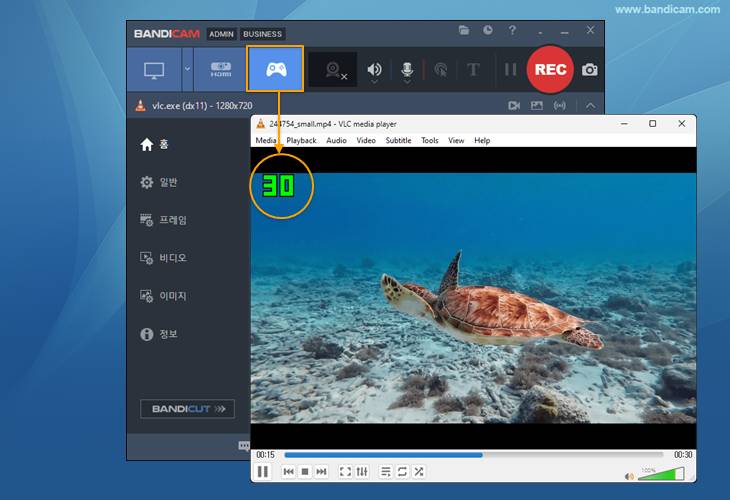
Task: Select HDMI device recording mode
Action: click(220, 70)
